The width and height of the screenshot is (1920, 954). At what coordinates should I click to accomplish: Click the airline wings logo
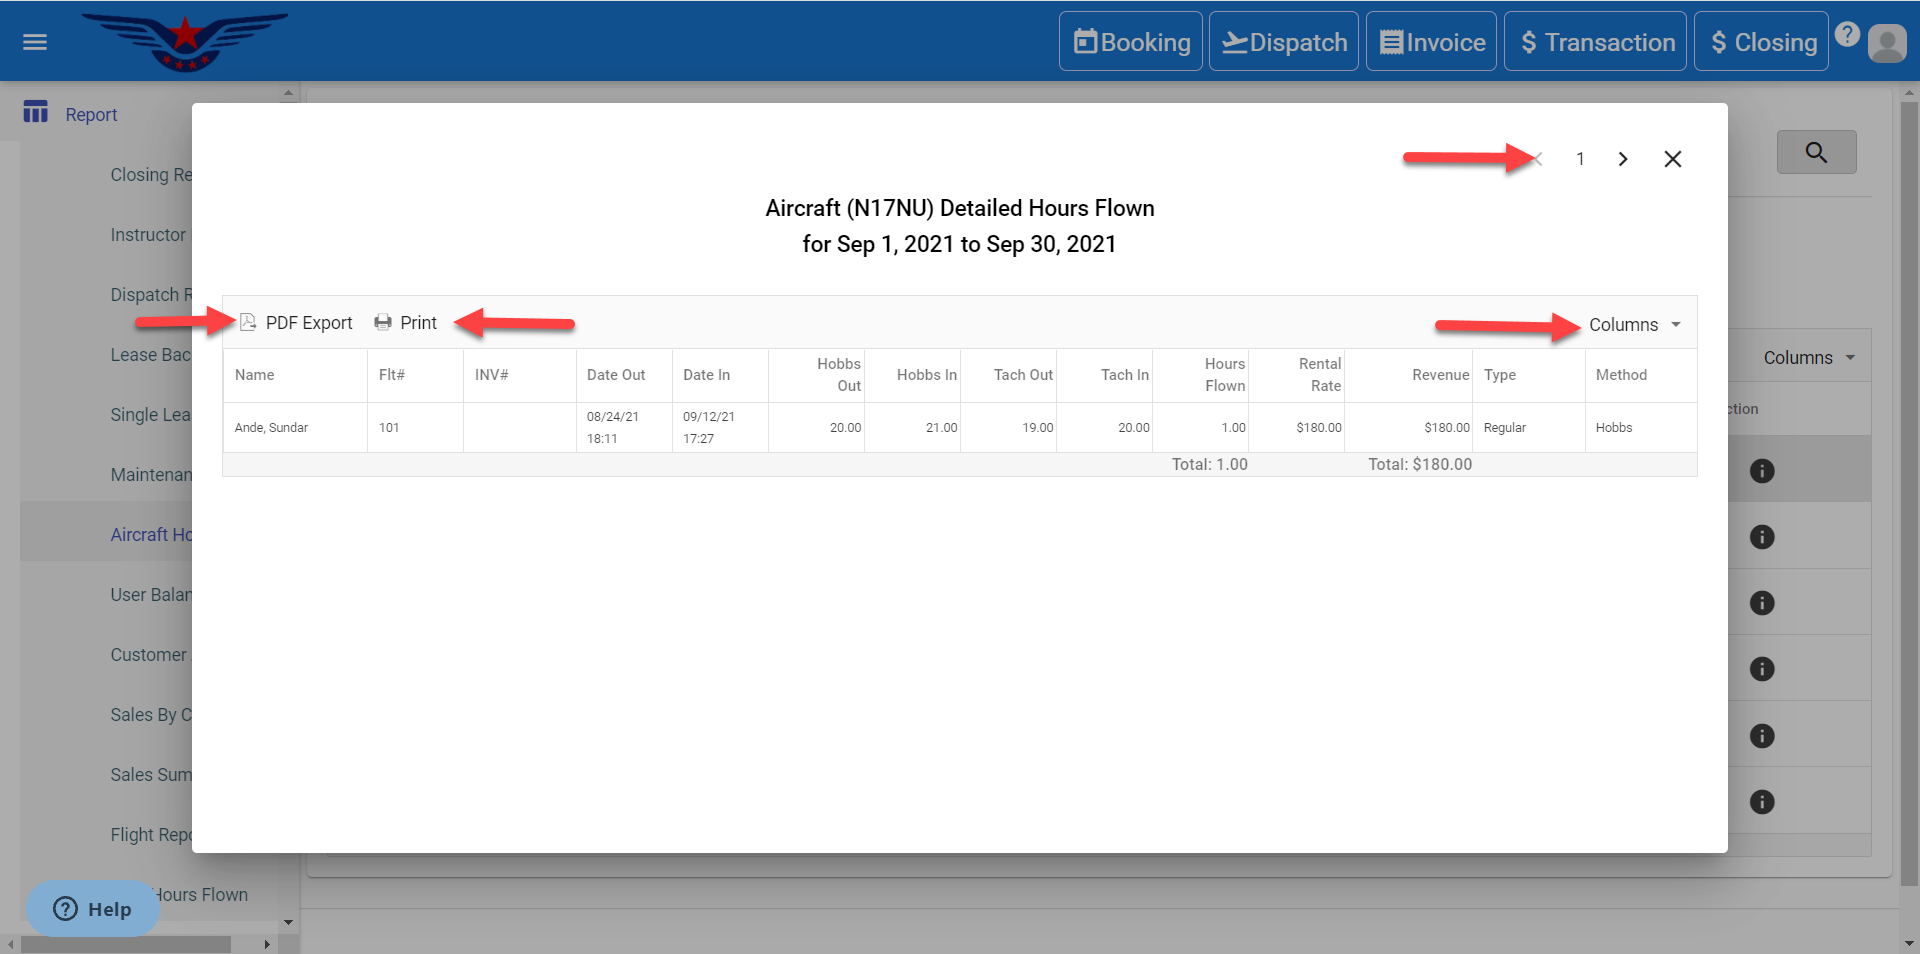[185, 41]
